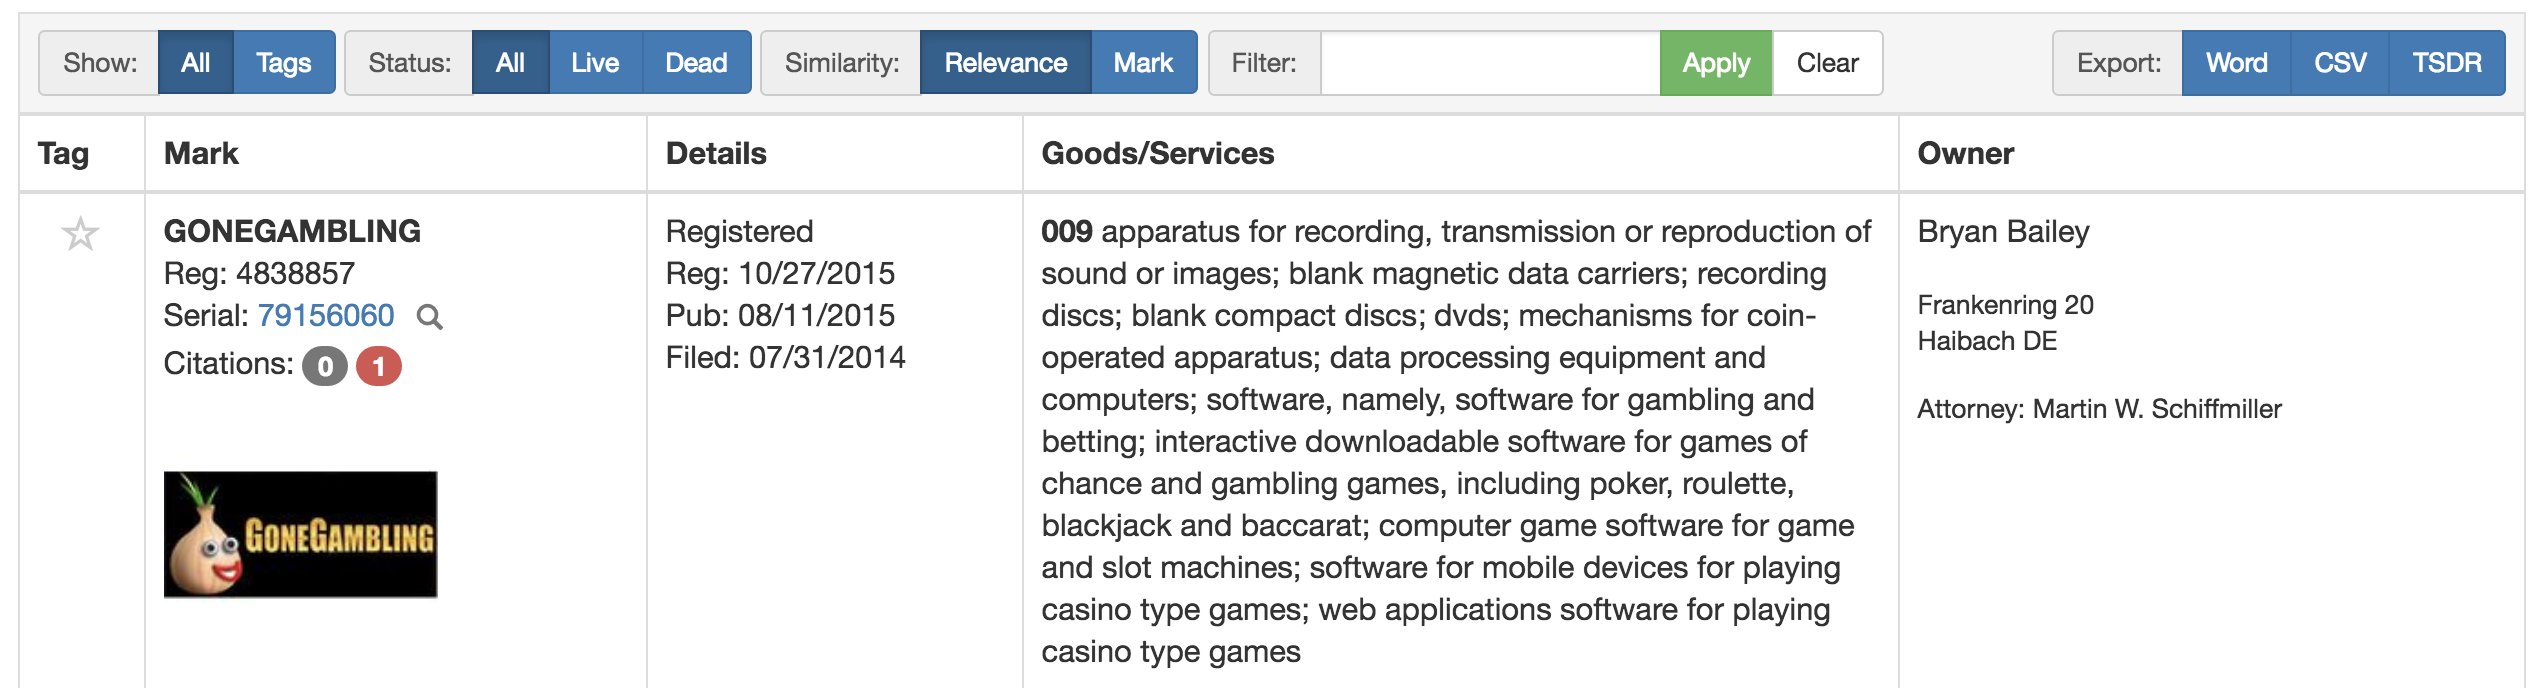Viewport: 2546px width, 688px height.
Task: Filter status to Live marks
Action: tap(595, 63)
